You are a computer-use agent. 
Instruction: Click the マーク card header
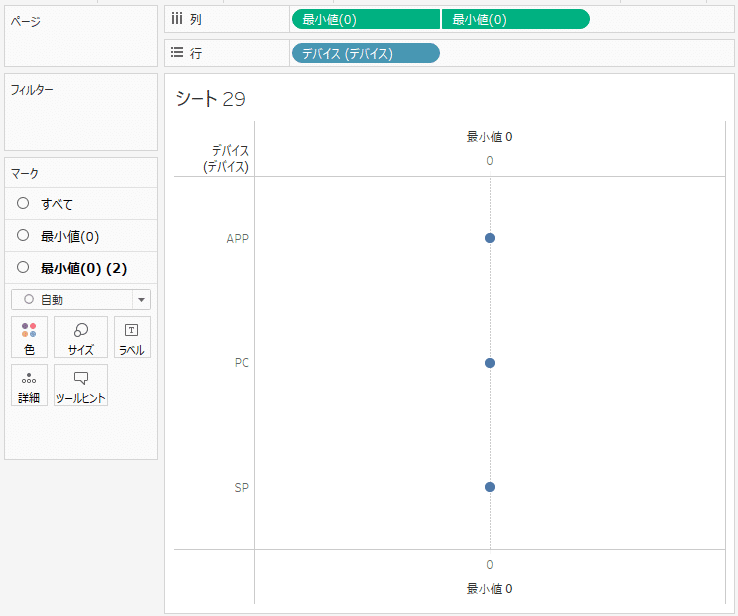click(25, 173)
